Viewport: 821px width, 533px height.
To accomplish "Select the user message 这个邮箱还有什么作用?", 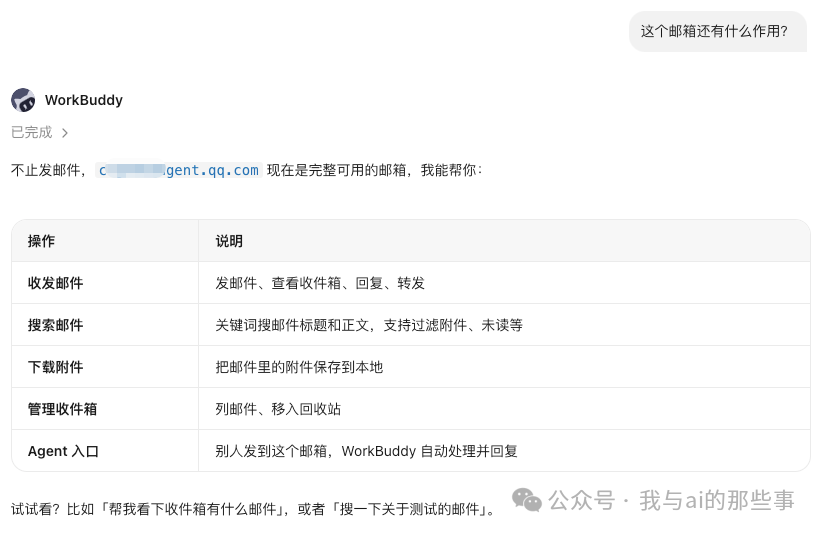I will pos(717,31).
